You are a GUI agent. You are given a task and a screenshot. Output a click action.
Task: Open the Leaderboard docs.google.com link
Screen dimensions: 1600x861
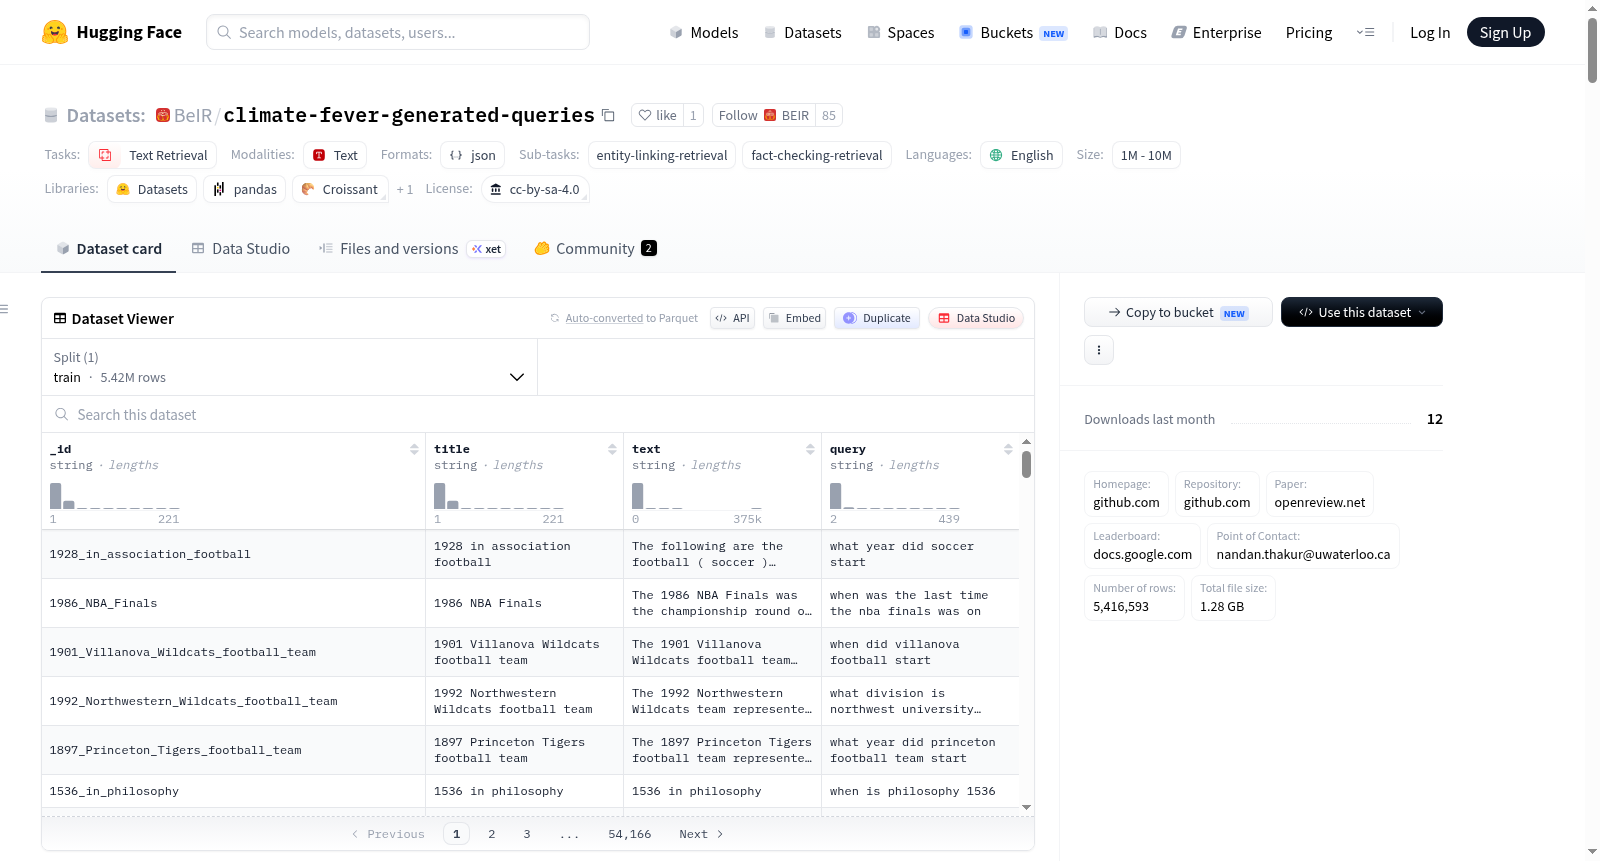pos(1142,546)
